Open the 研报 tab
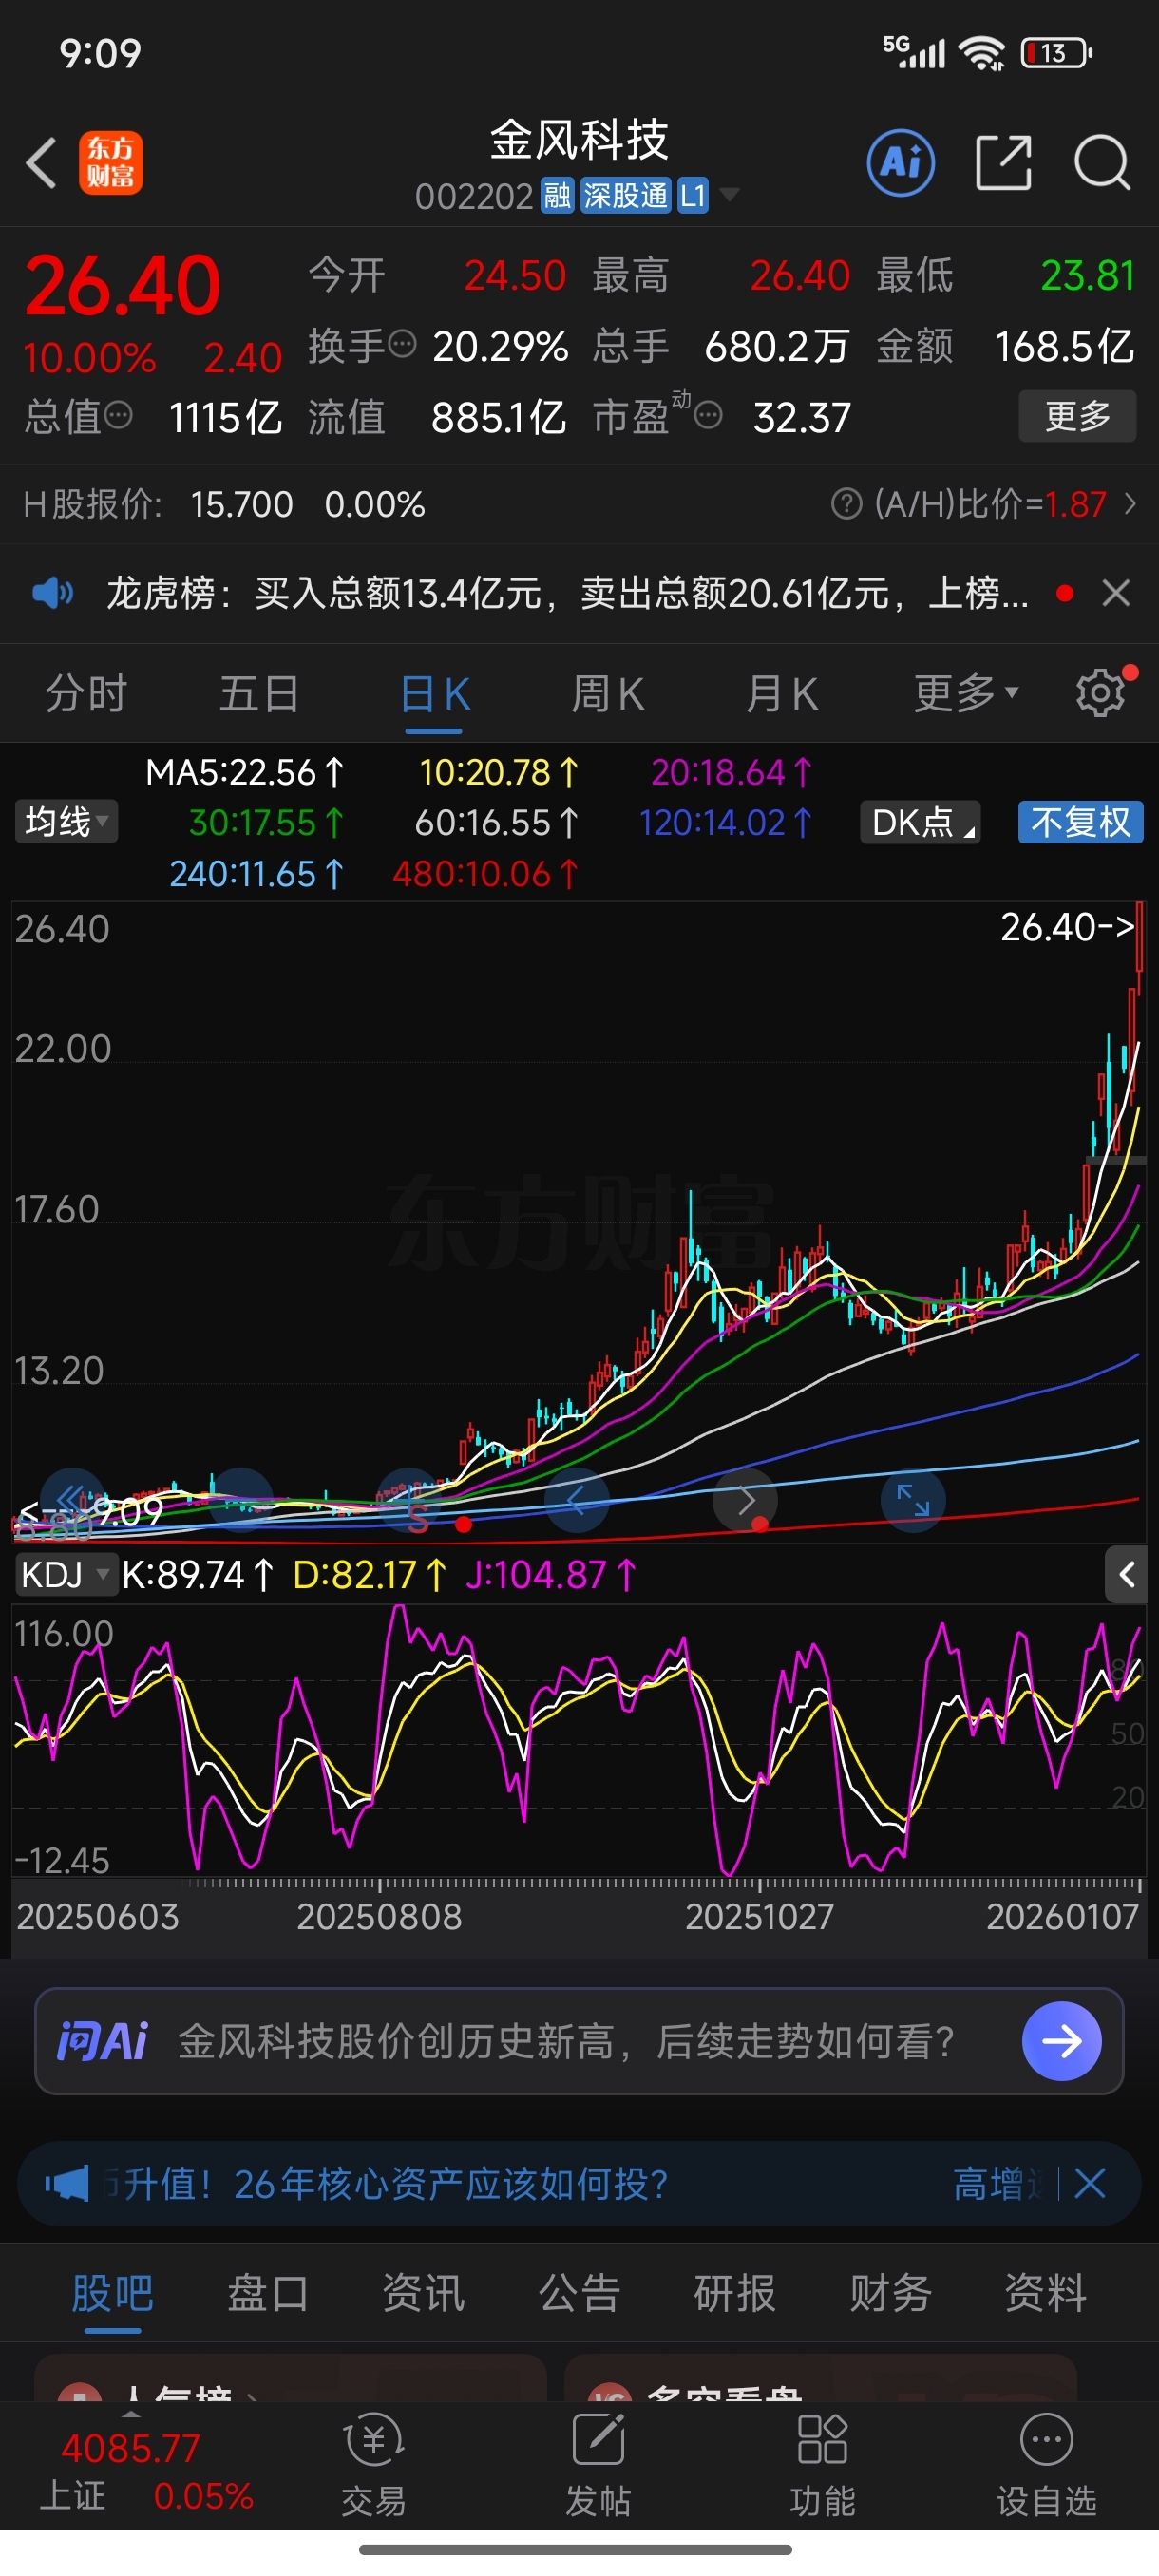 coord(734,2292)
